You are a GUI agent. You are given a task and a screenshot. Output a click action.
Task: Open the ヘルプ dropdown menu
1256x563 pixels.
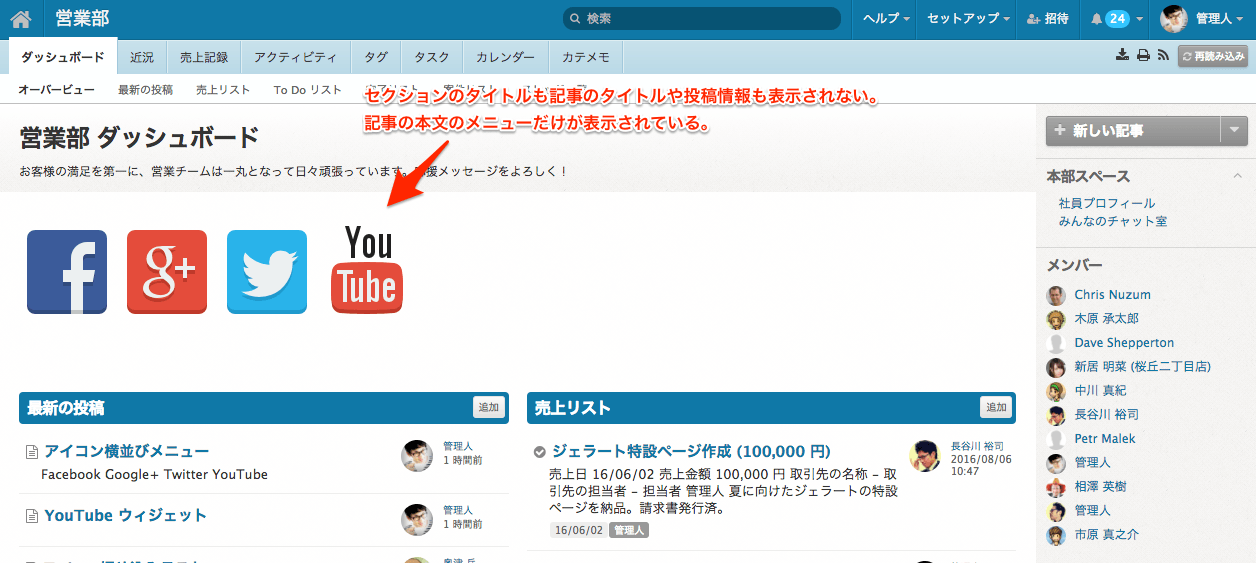[886, 19]
